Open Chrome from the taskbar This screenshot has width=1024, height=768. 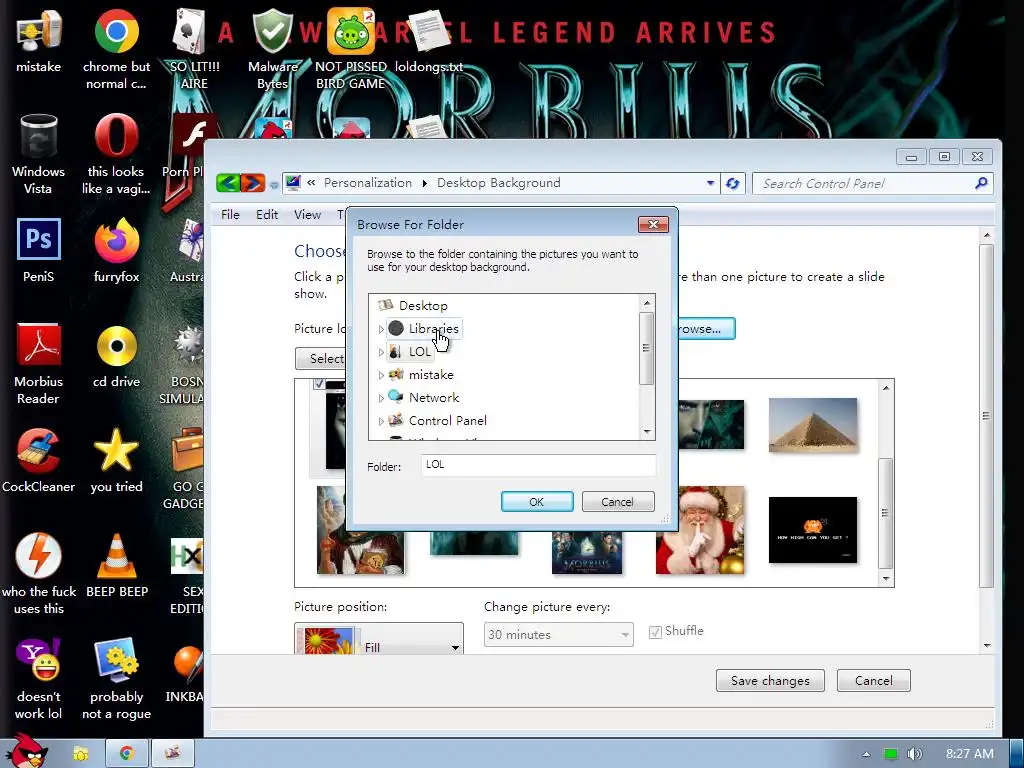(x=127, y=754)
